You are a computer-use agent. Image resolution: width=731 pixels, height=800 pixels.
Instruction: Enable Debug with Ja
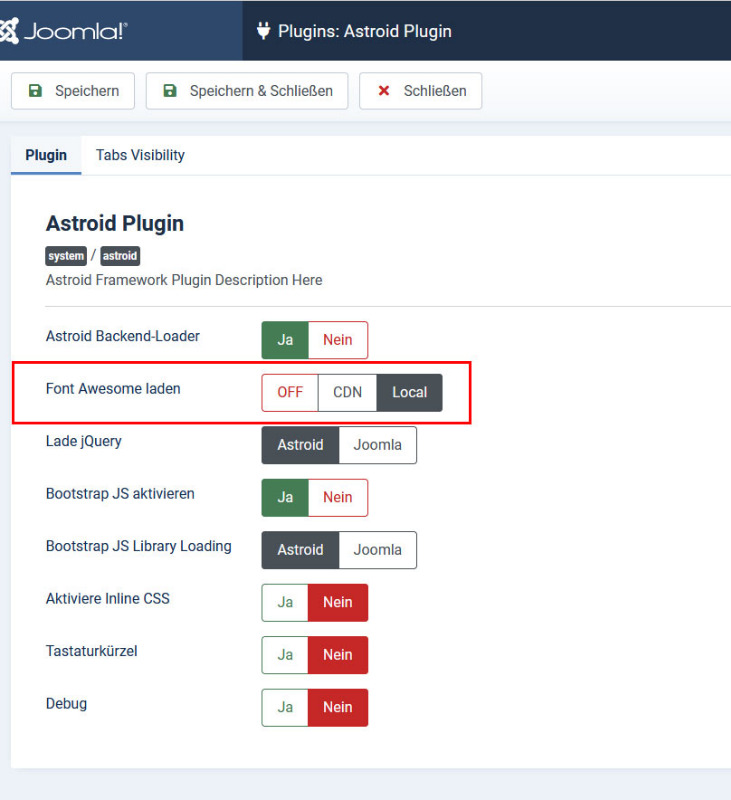(285, 708)
